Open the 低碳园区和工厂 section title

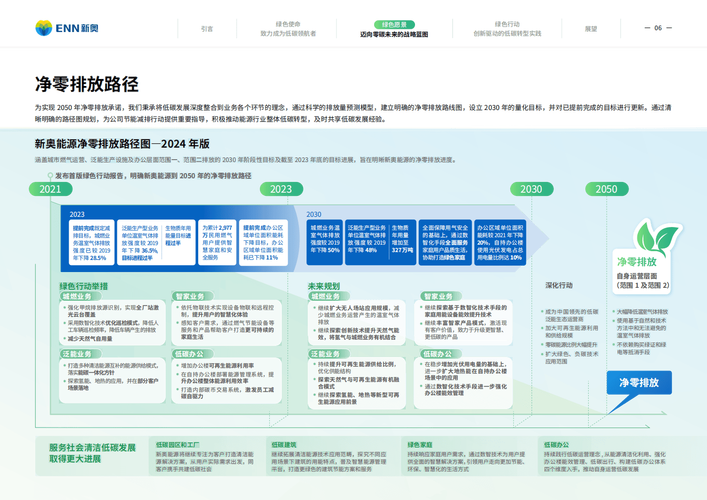(x=178, y=445)
